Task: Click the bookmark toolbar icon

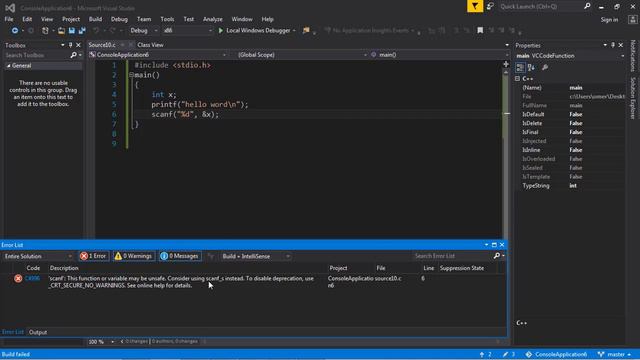Action: pyautogui.click(x=480, y=31)
